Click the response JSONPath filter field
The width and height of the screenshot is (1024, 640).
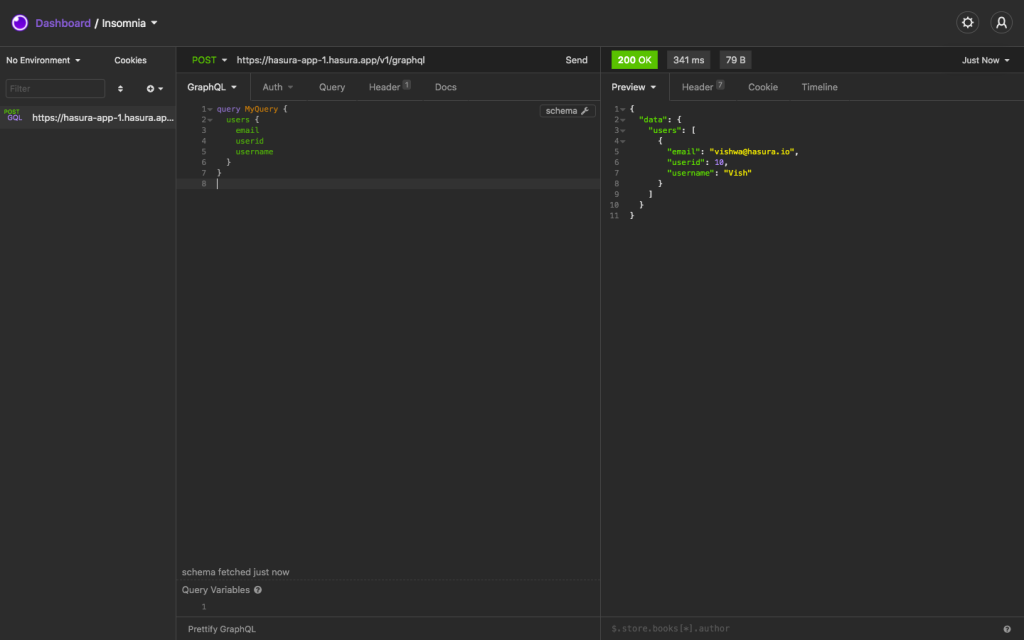[800, 629]
